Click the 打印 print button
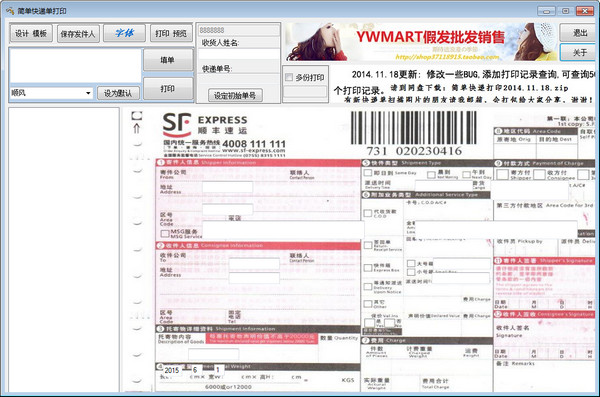The width and height of the screenshot is (600, 397). click(x=168, y=89)
